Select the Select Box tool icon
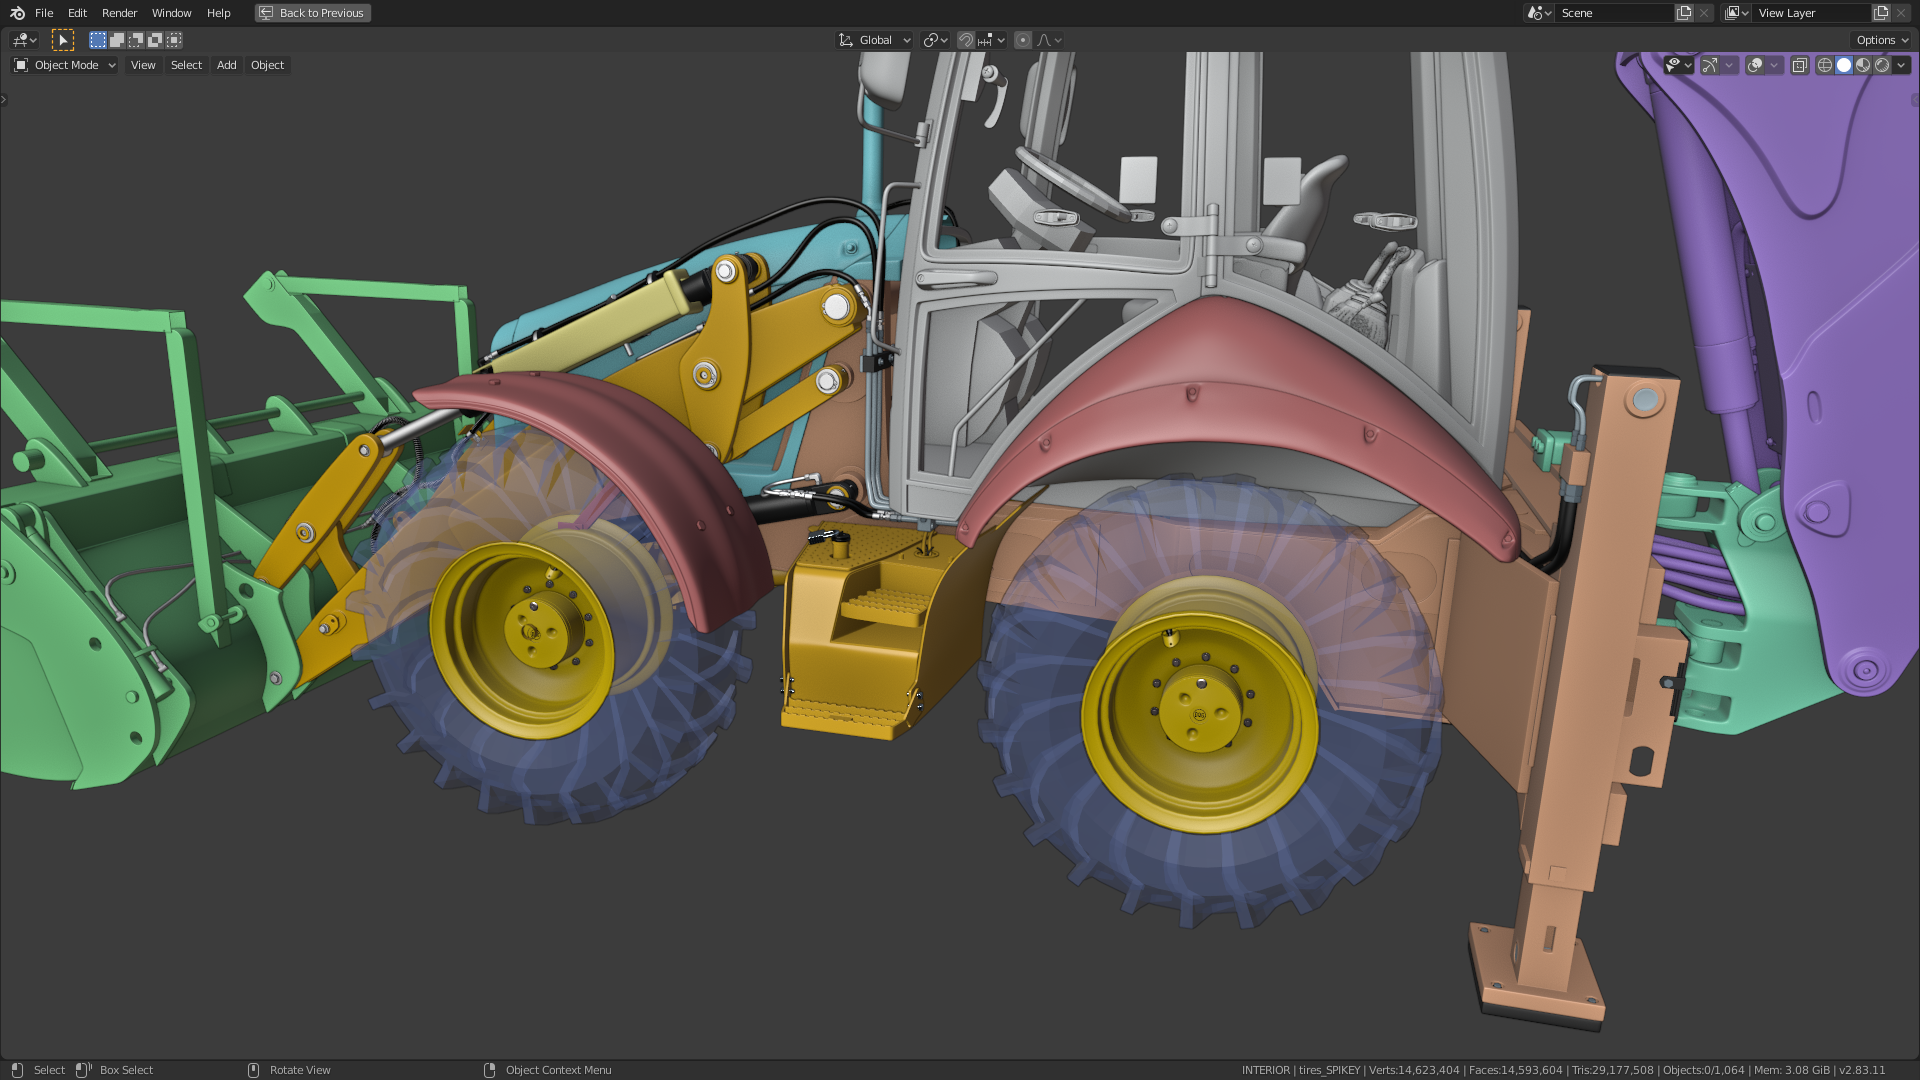The image size is (1920, 1080). coord(63,40)
